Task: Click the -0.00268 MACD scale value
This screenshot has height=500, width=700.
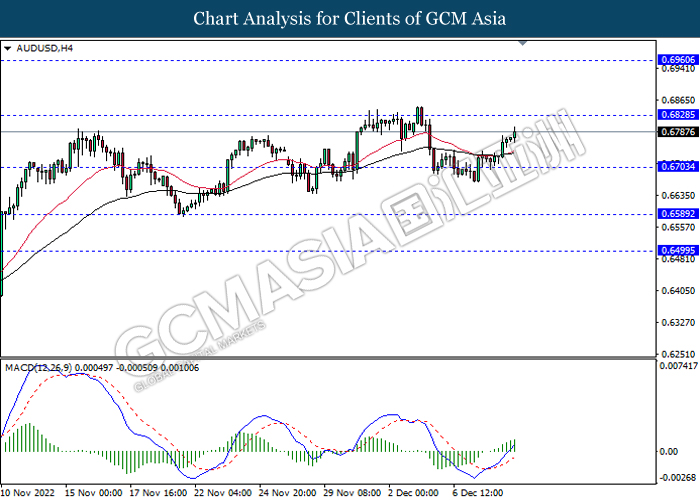Action: 678,478
